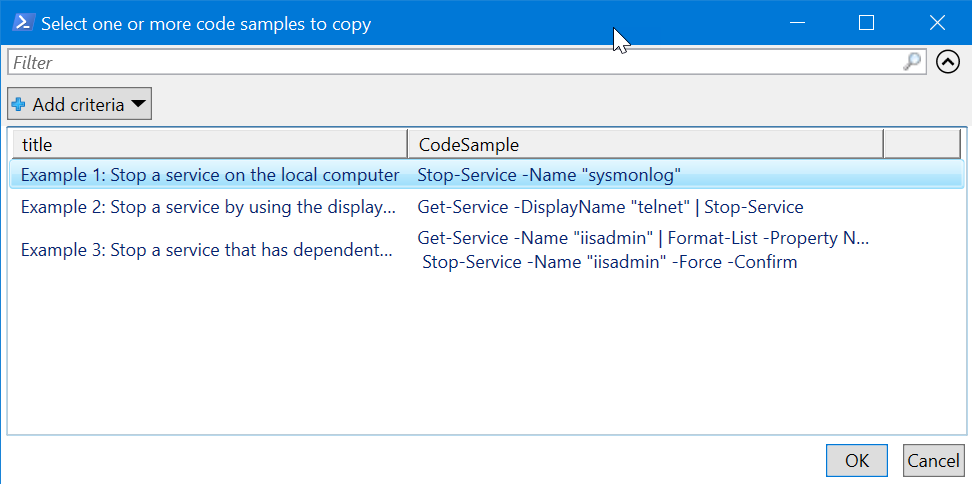The width and height of the screenshot is (972, 484).
Task: Focus the Filter text field
Action: [x=466, y=62]
